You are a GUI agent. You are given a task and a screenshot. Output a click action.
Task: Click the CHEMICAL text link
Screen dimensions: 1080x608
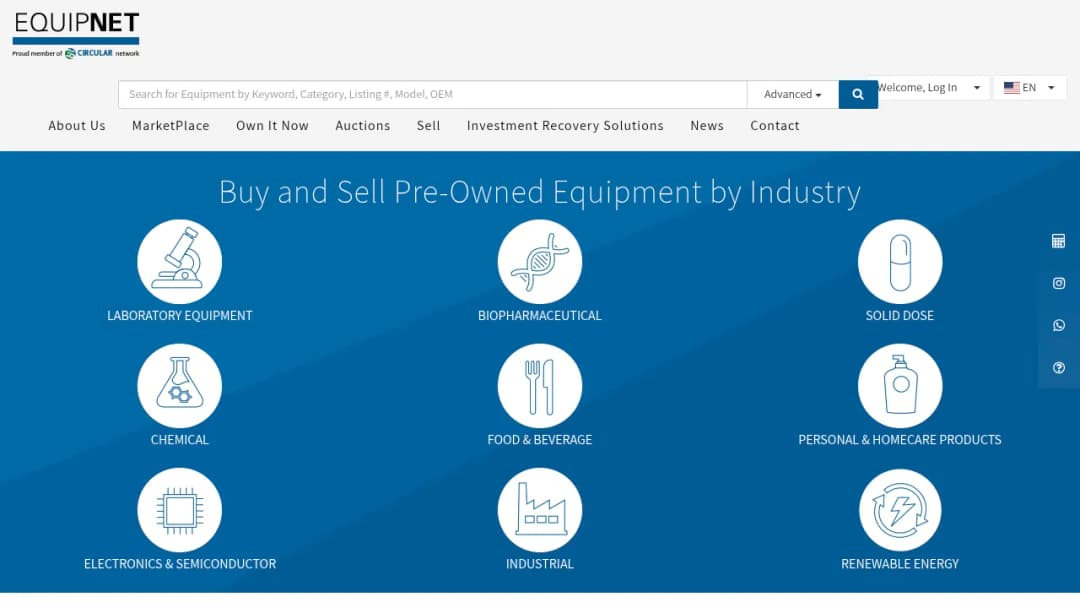pyautogui.click(x=180, y=439)
